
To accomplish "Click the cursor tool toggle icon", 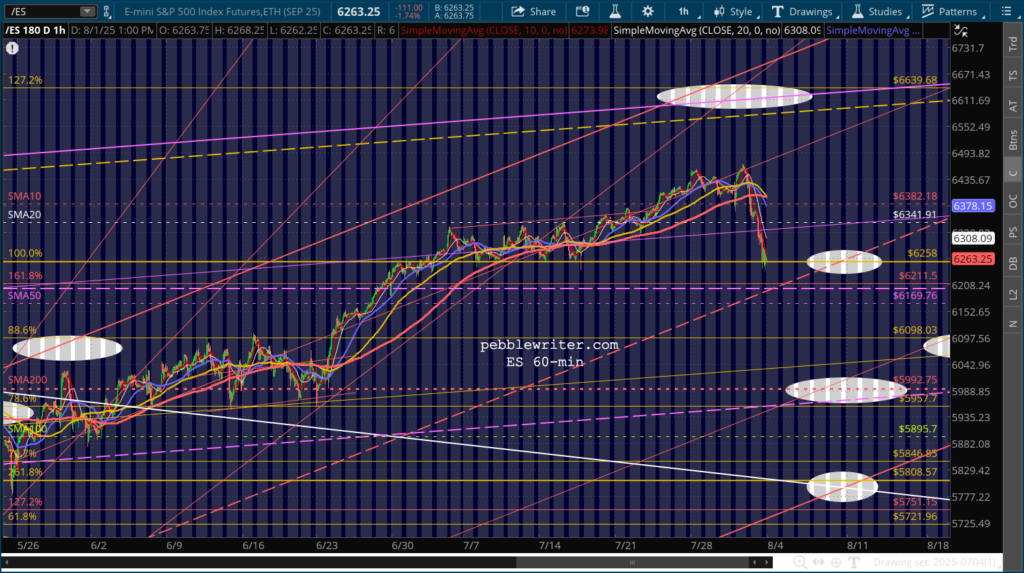I will click(961, 31).
